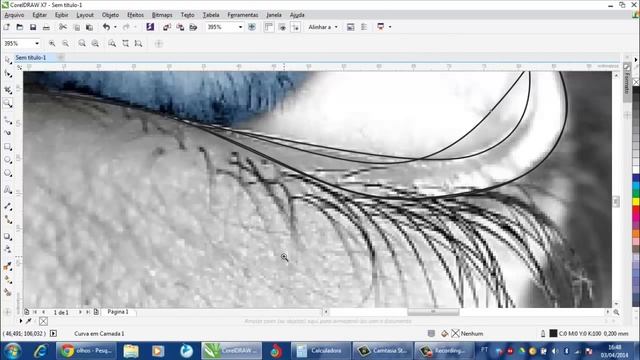The height and width of the screenshot is (360, 640).
Task: Open the property bar zoom level dropdown
Action: (37, 43)
